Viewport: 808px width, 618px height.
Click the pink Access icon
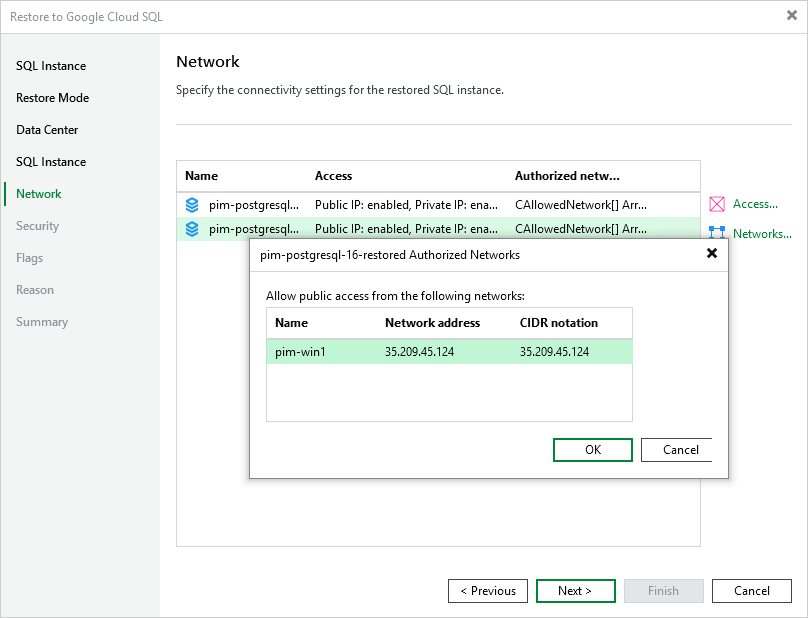tap(717, 204)
